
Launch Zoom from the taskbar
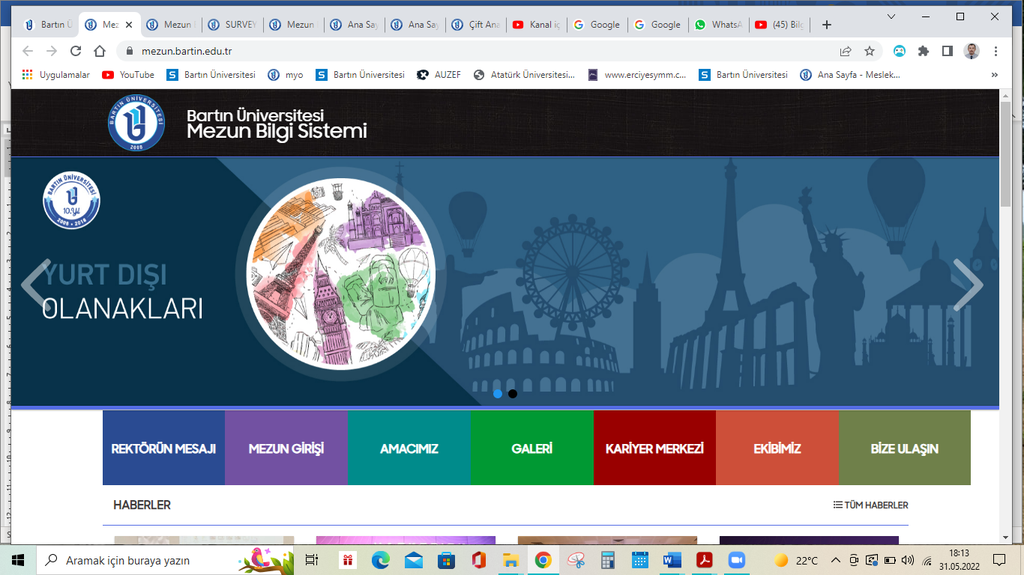[737, 560]
